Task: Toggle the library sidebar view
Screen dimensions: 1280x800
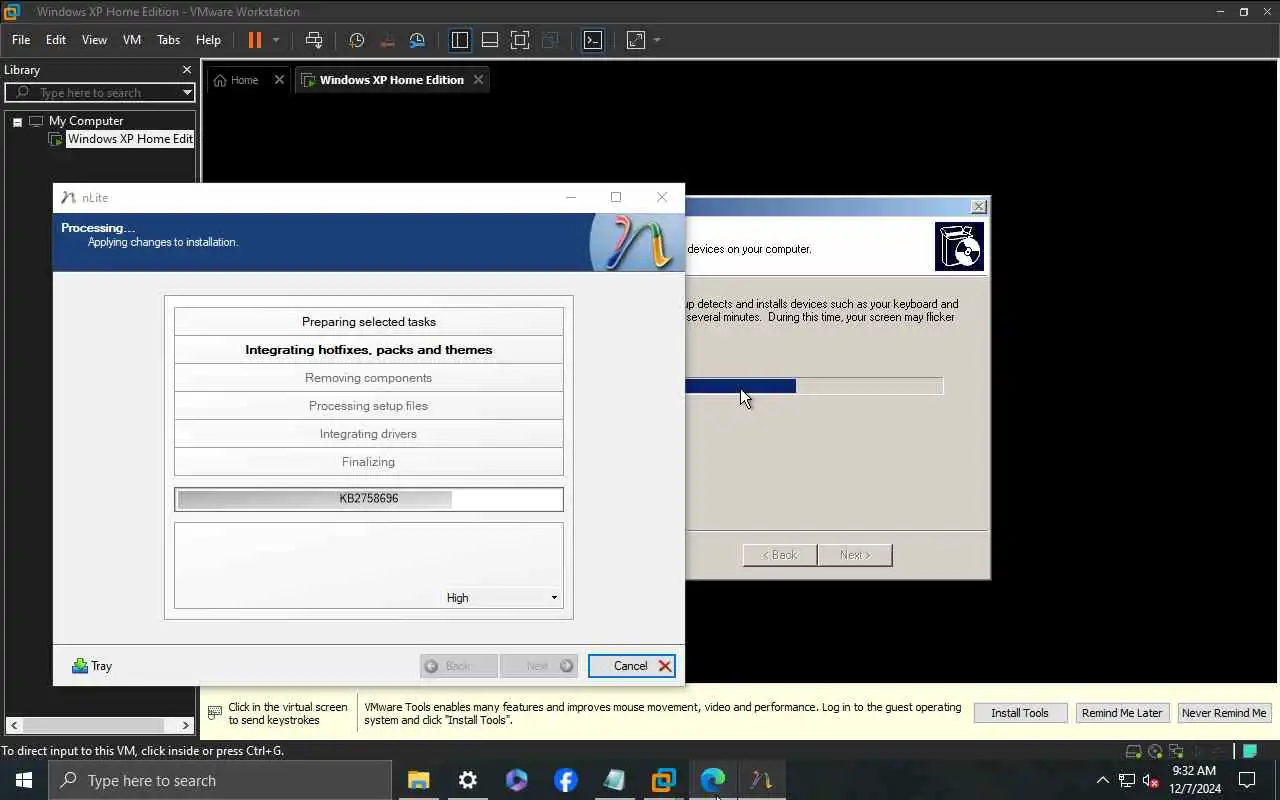Action: [460, 40]
